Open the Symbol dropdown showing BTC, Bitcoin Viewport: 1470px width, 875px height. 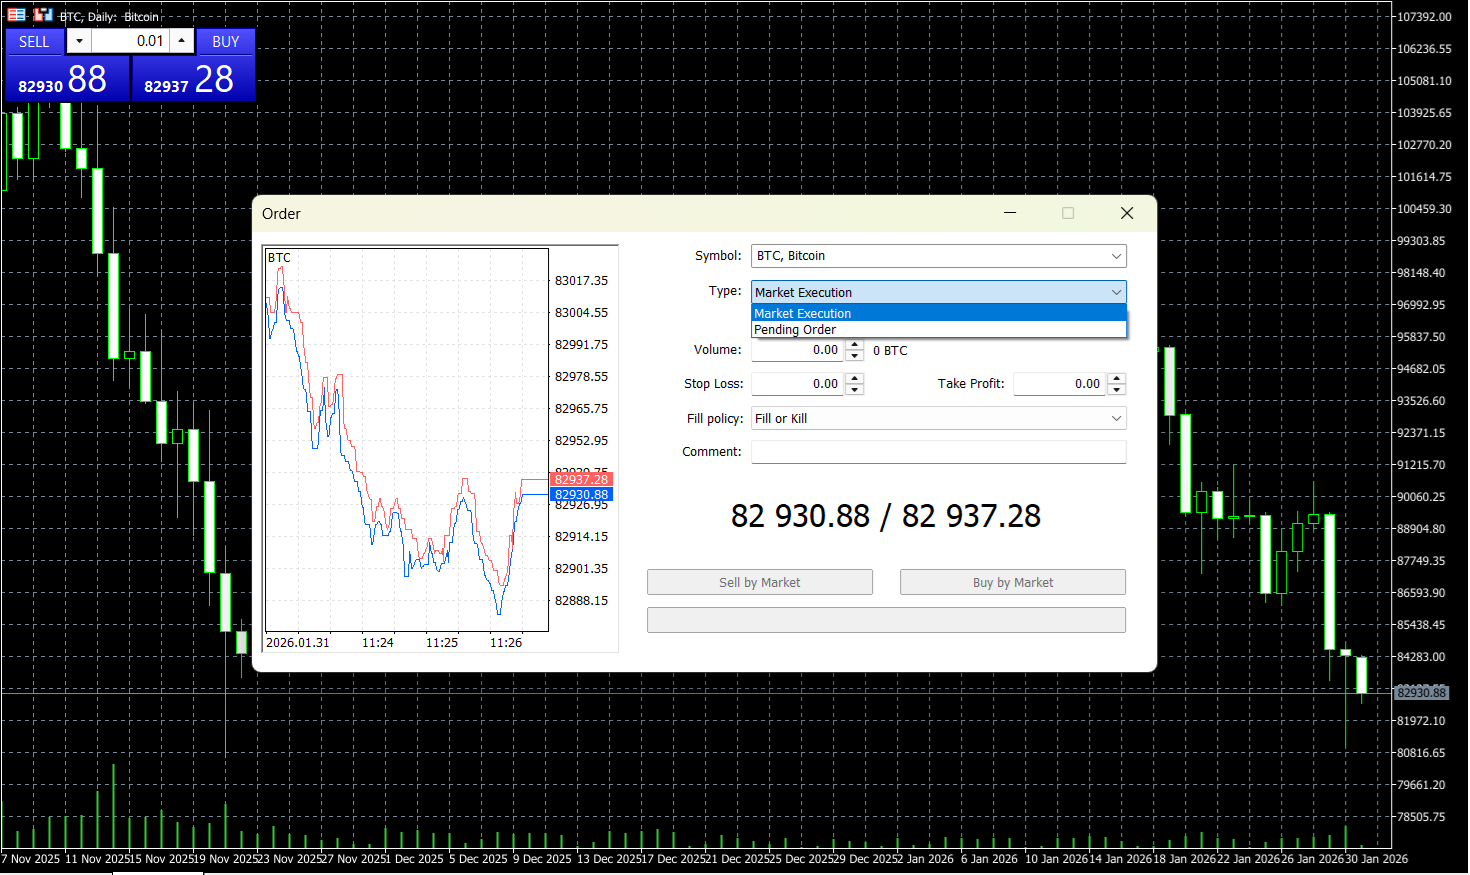point(938,256)
